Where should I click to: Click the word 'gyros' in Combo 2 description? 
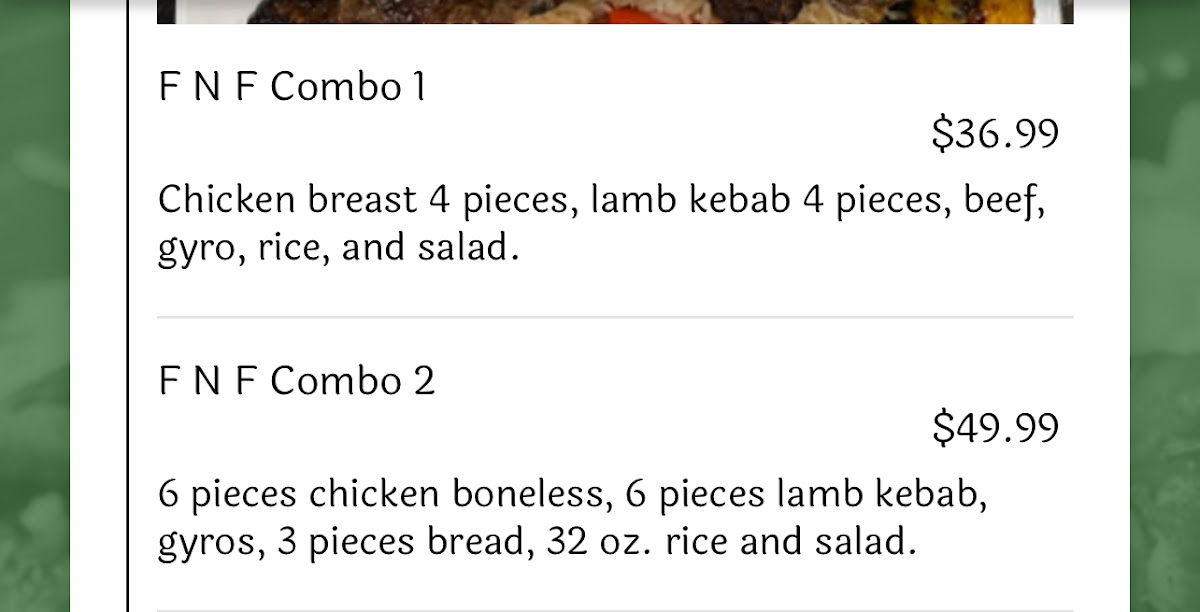point(206,543)
